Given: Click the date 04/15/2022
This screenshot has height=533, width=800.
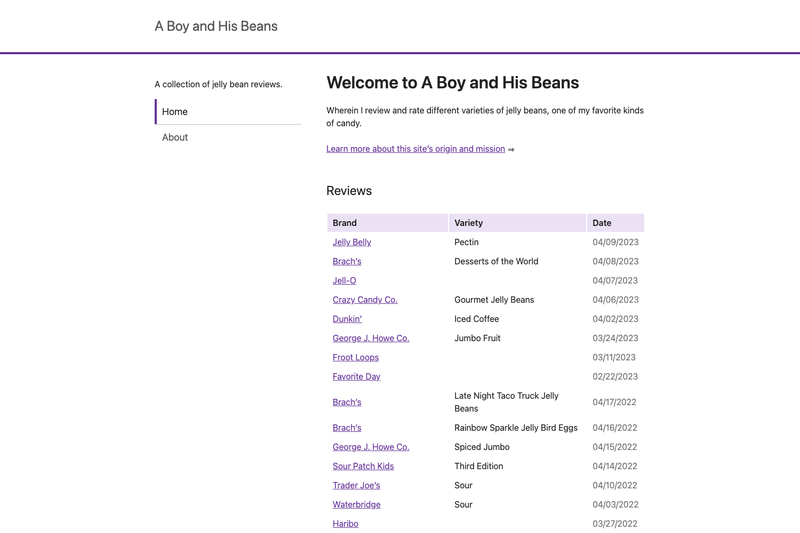Looking at the screenshot, I should (x=615, y=447).
